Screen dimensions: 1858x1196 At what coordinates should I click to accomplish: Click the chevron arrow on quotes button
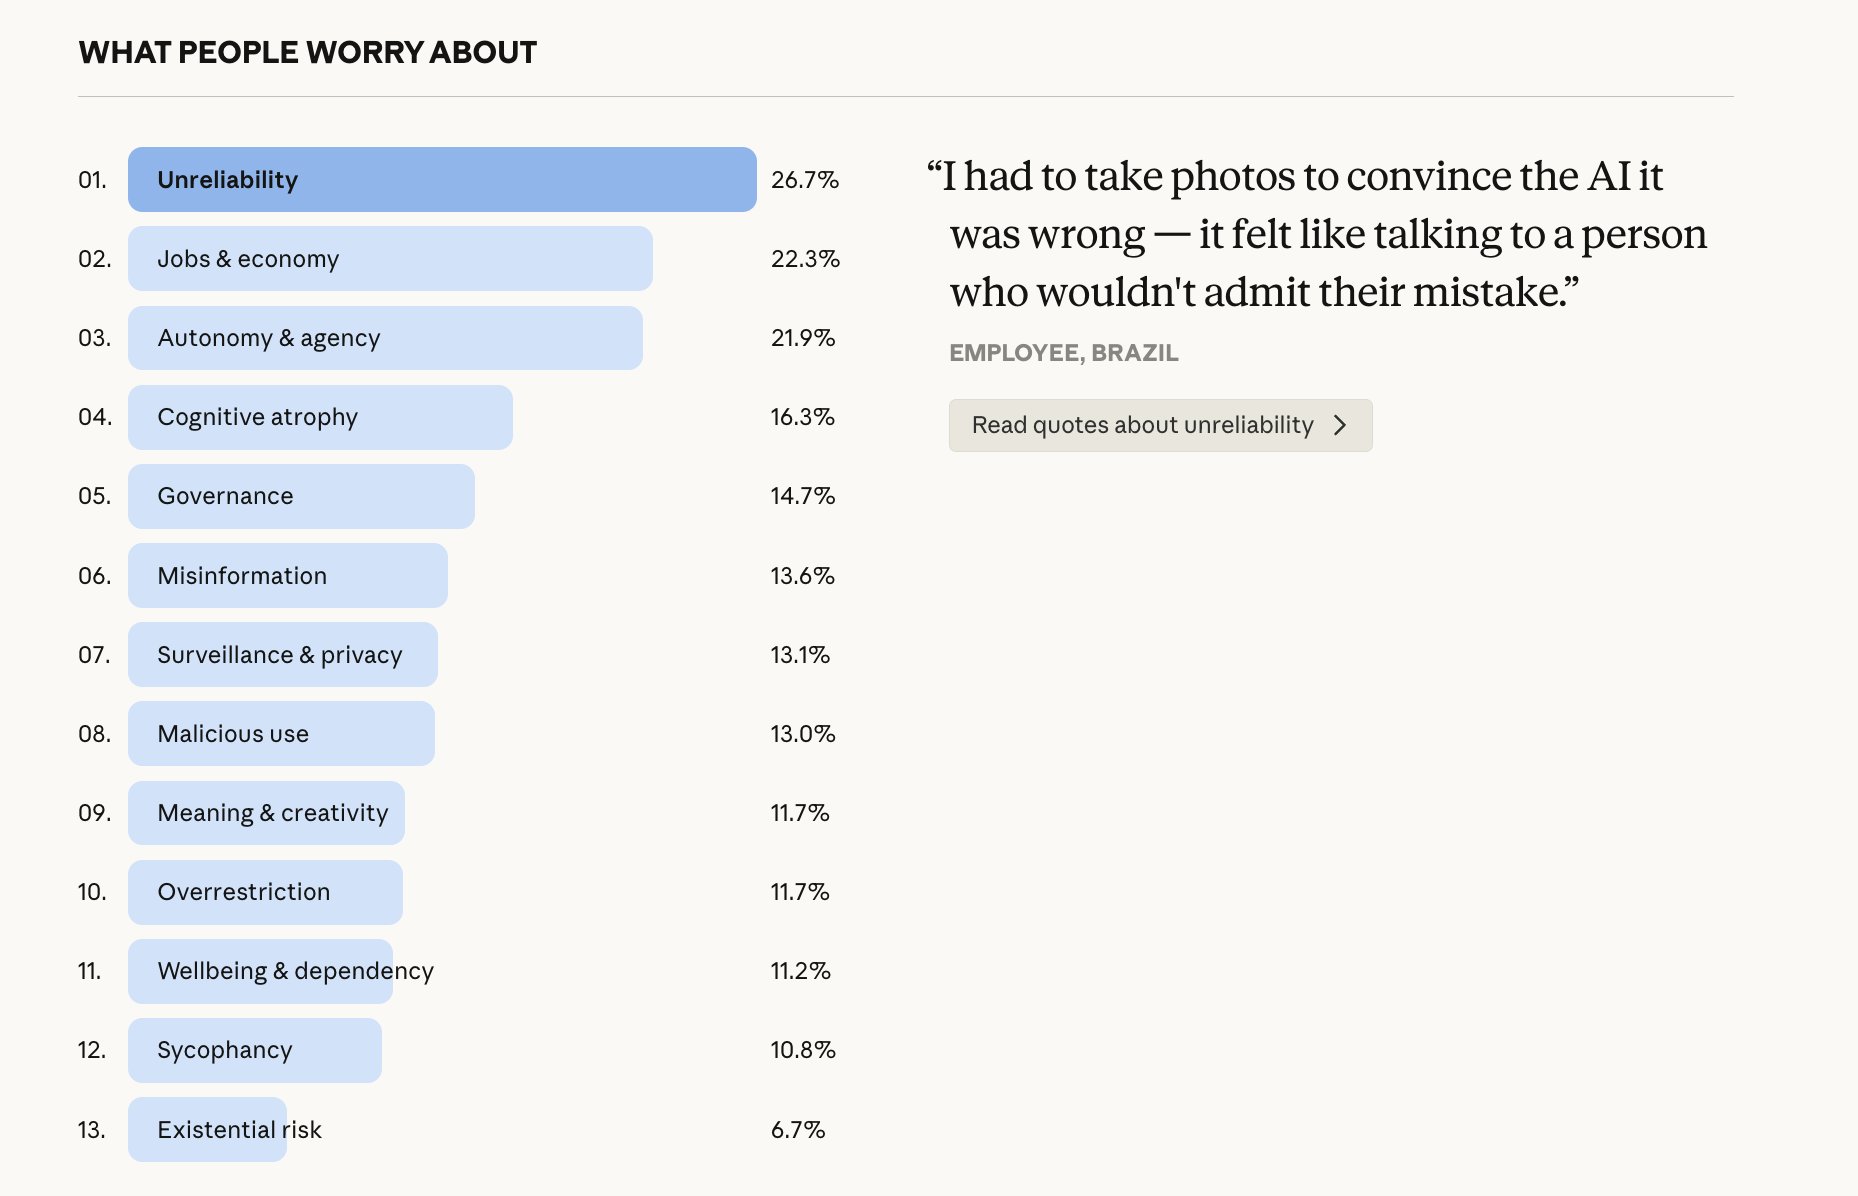pos(1340,425)
